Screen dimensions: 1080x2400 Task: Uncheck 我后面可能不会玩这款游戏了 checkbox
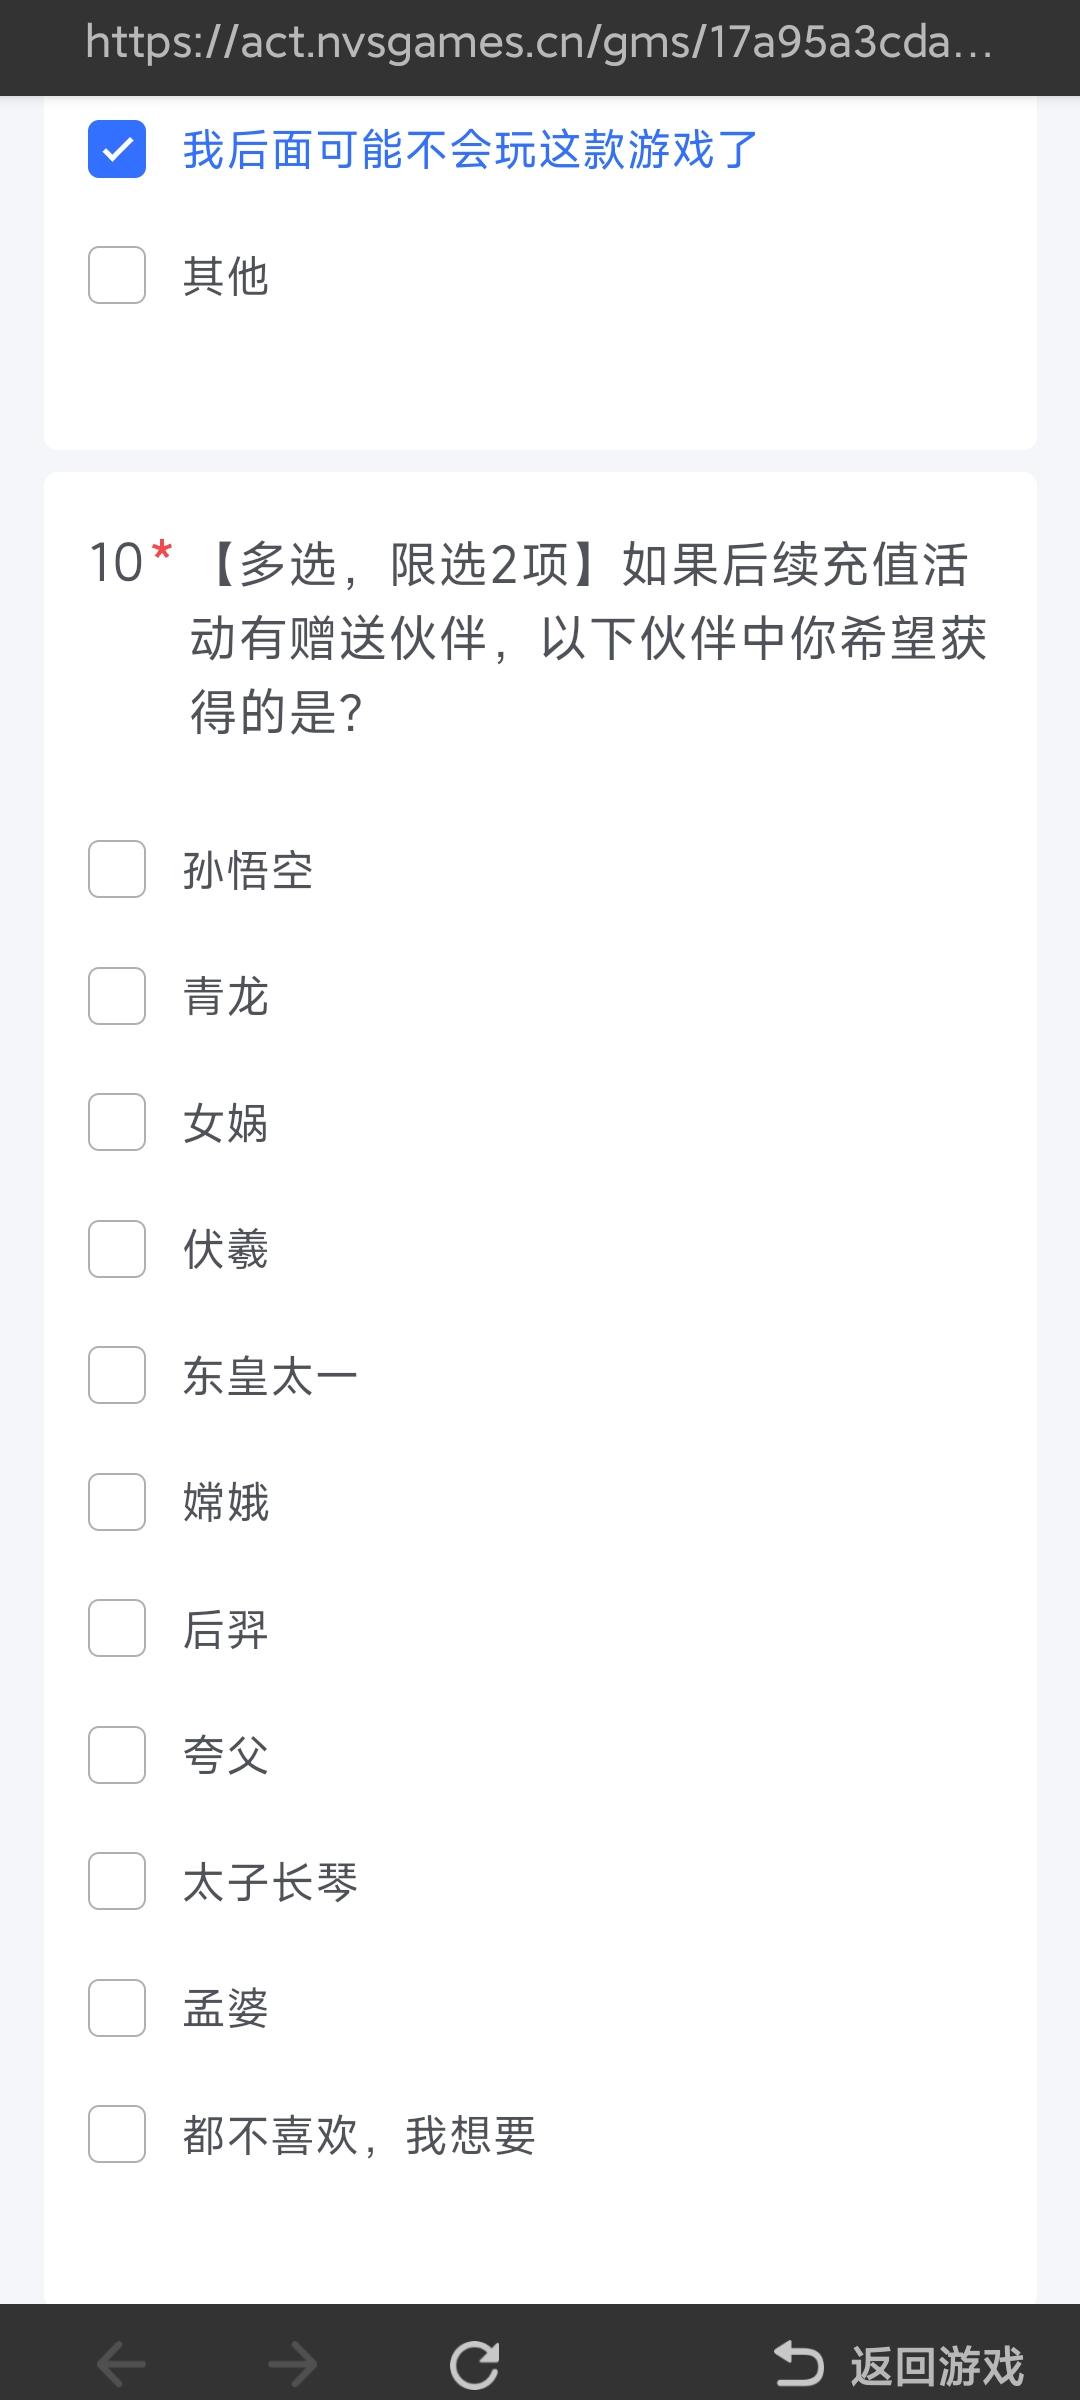(x=117, y=149)
